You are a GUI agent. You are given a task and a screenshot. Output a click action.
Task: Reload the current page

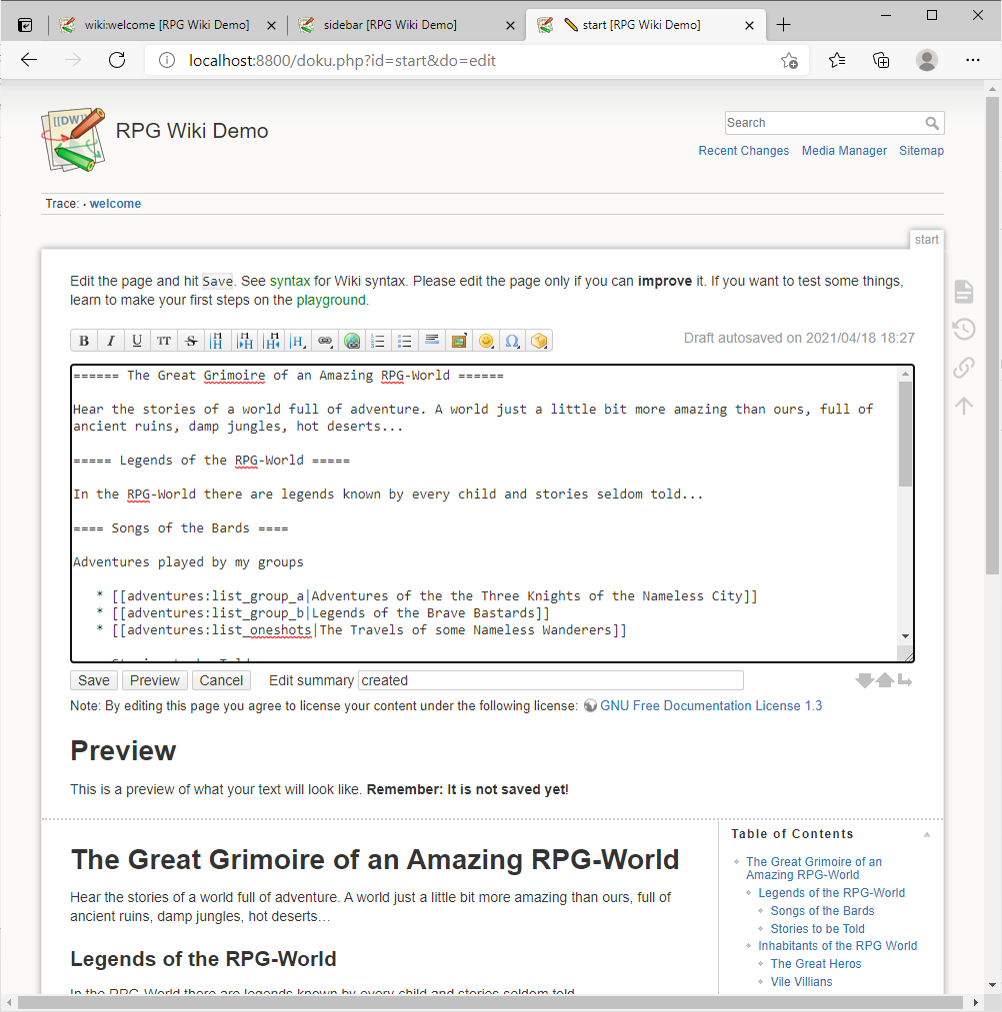[117, 61]
